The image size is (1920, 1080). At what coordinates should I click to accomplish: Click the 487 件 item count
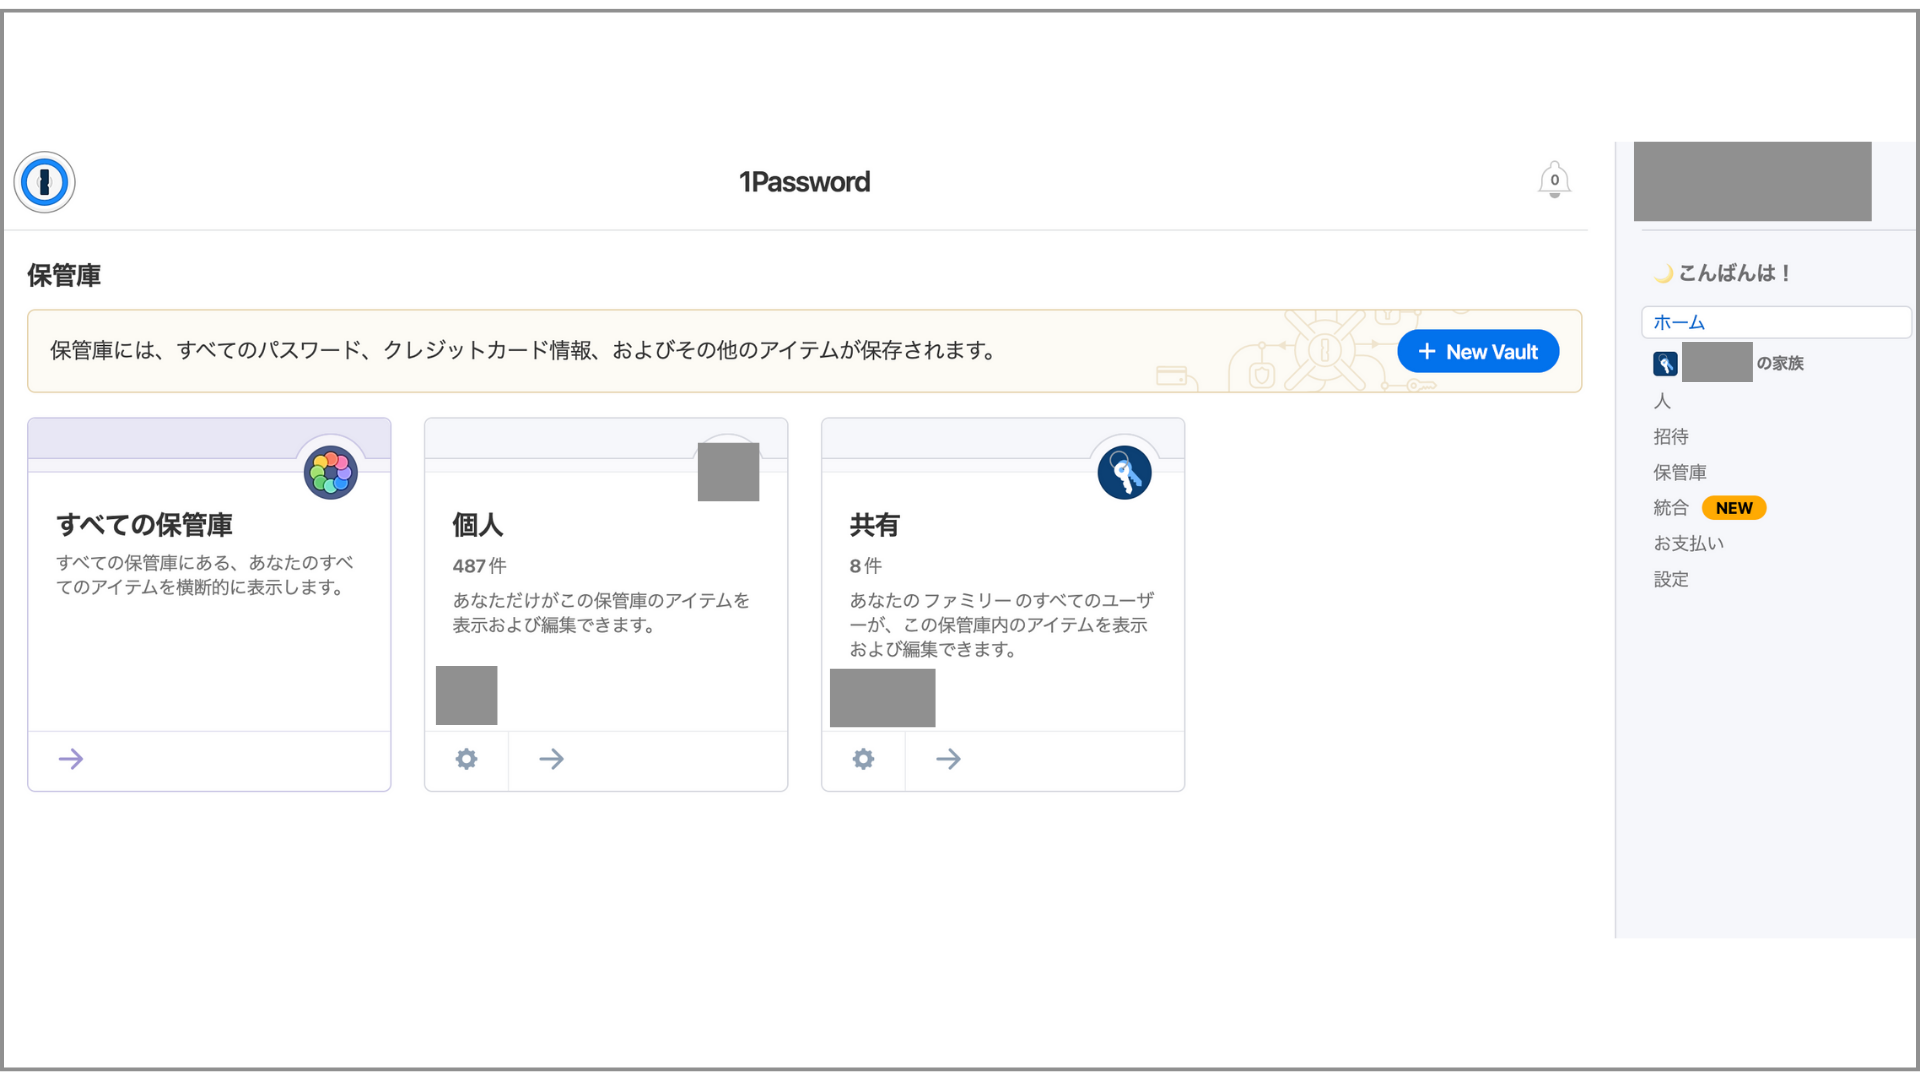[480, 566]
